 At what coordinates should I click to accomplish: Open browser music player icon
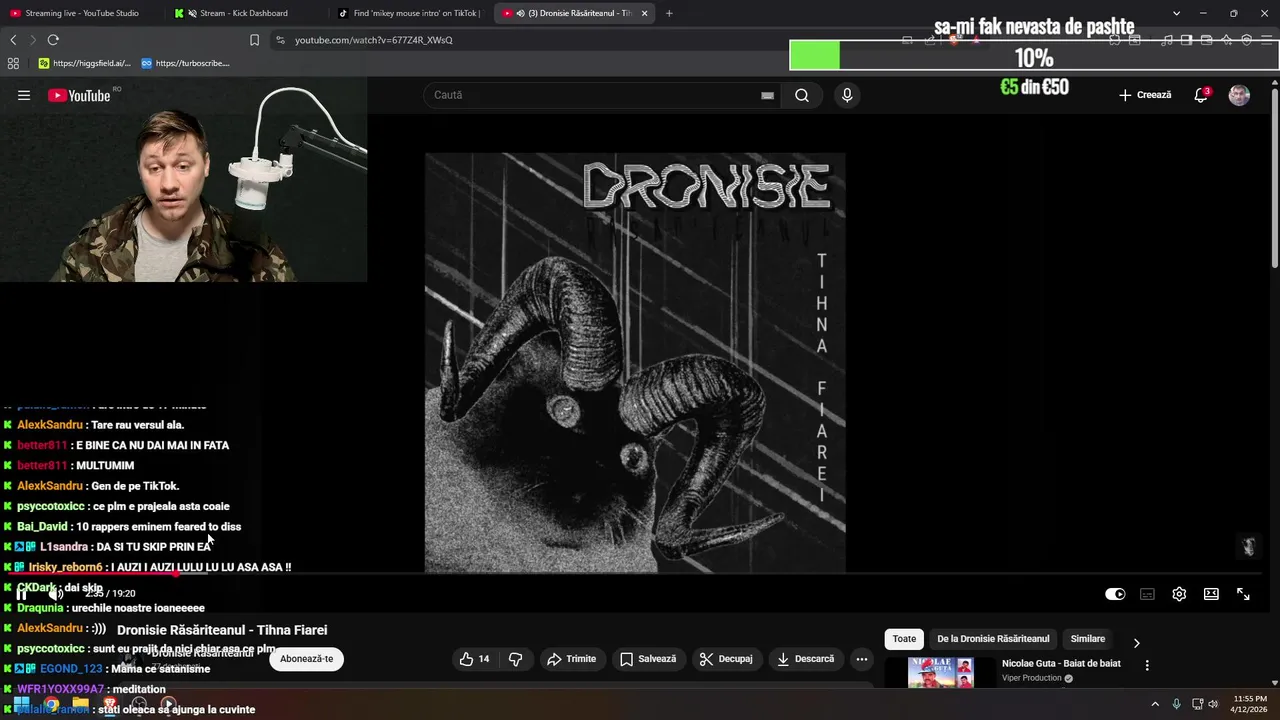click(x=1167, y=40)
